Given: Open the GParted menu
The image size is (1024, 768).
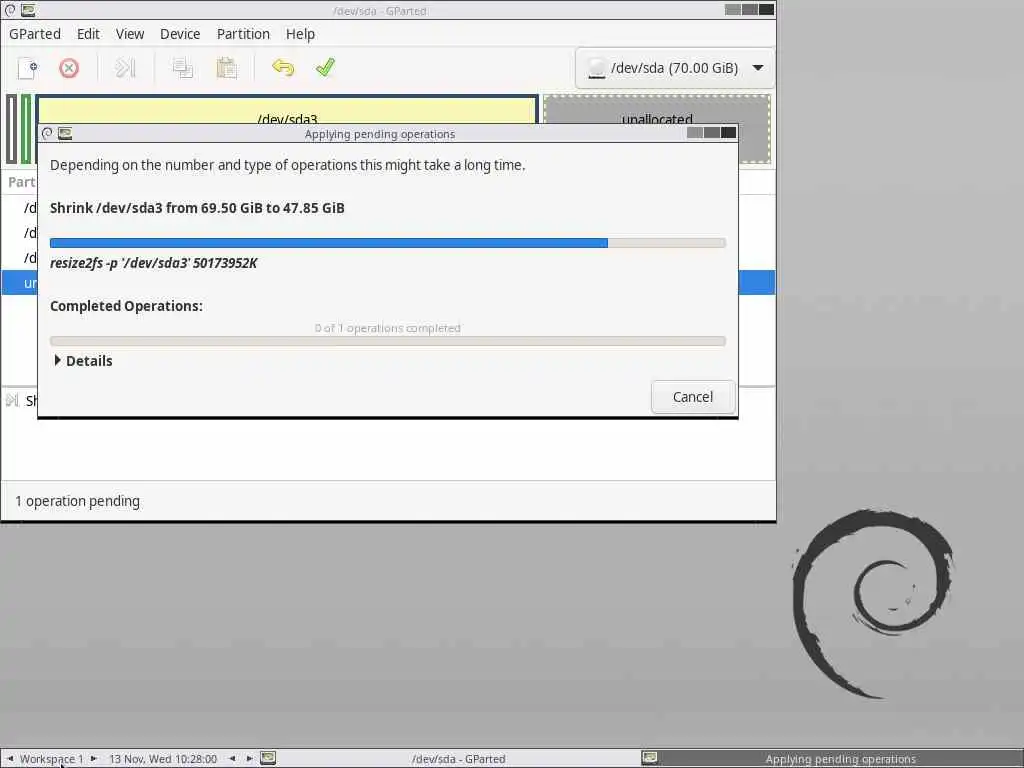Looking at the screenshot, I should click(35, 34).
